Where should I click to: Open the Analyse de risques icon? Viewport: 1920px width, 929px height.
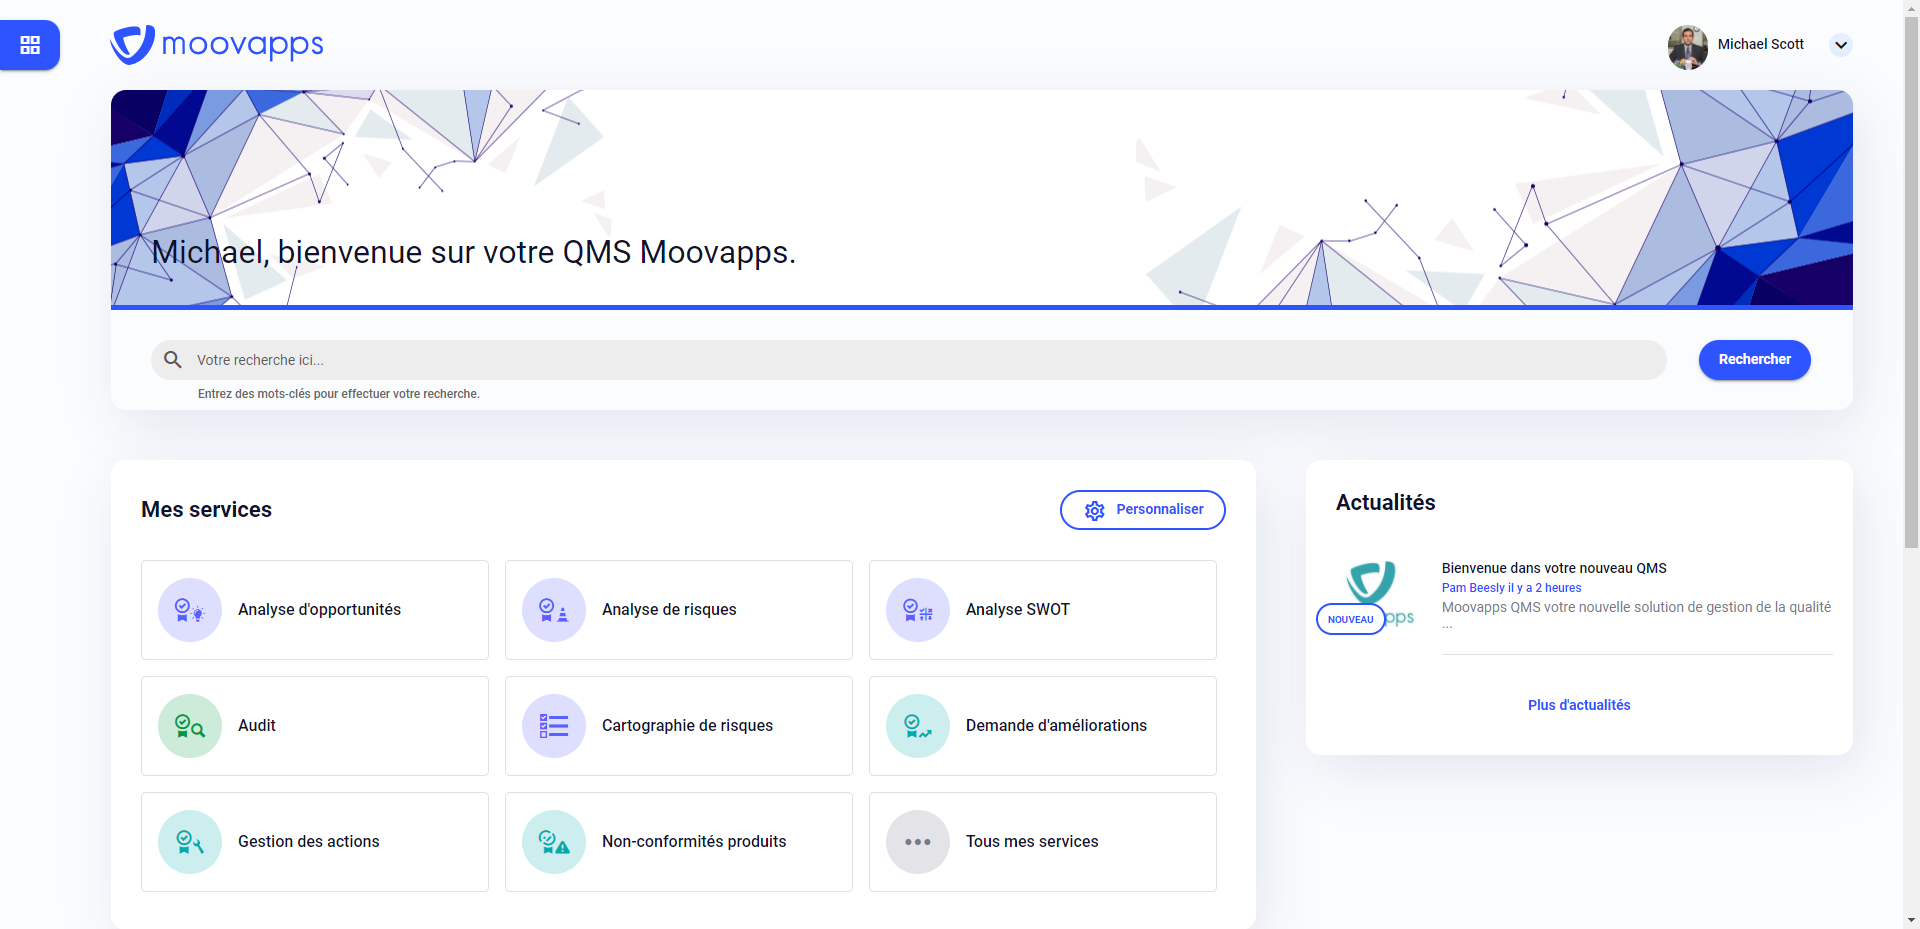[554, 610]
